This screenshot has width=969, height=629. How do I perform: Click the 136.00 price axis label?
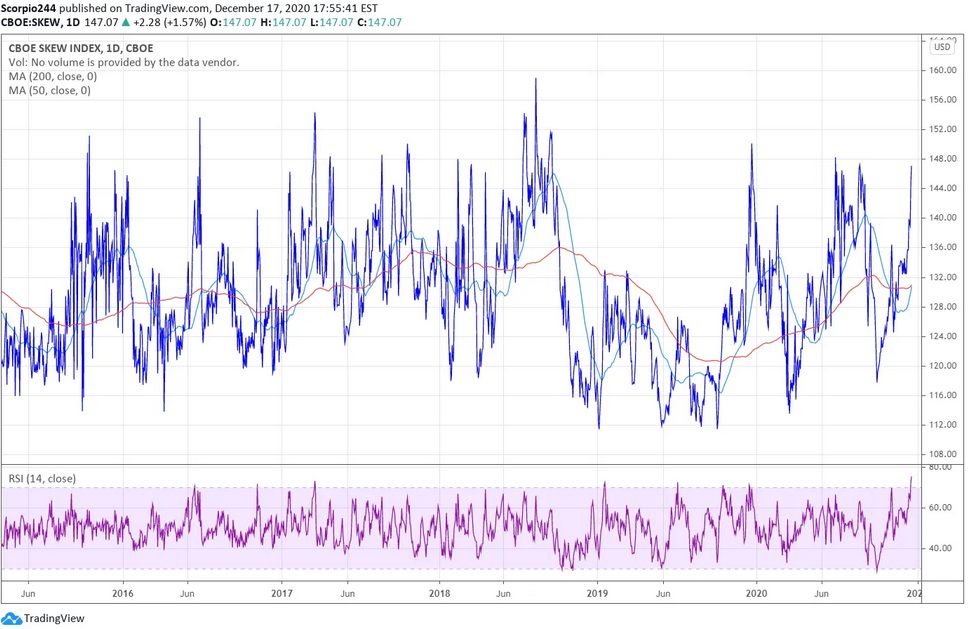coord(943,247)
